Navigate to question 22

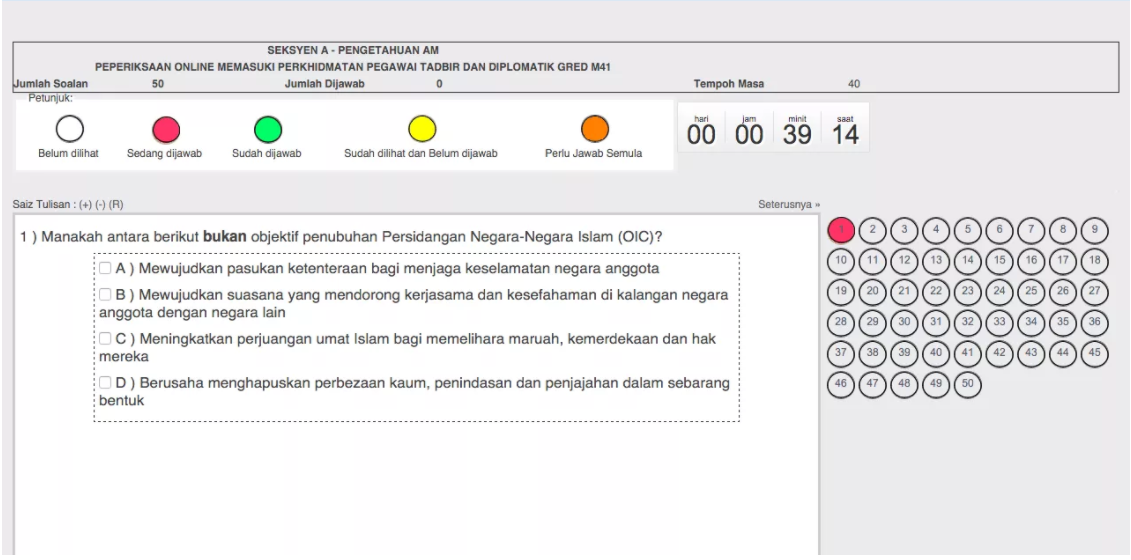936,292
